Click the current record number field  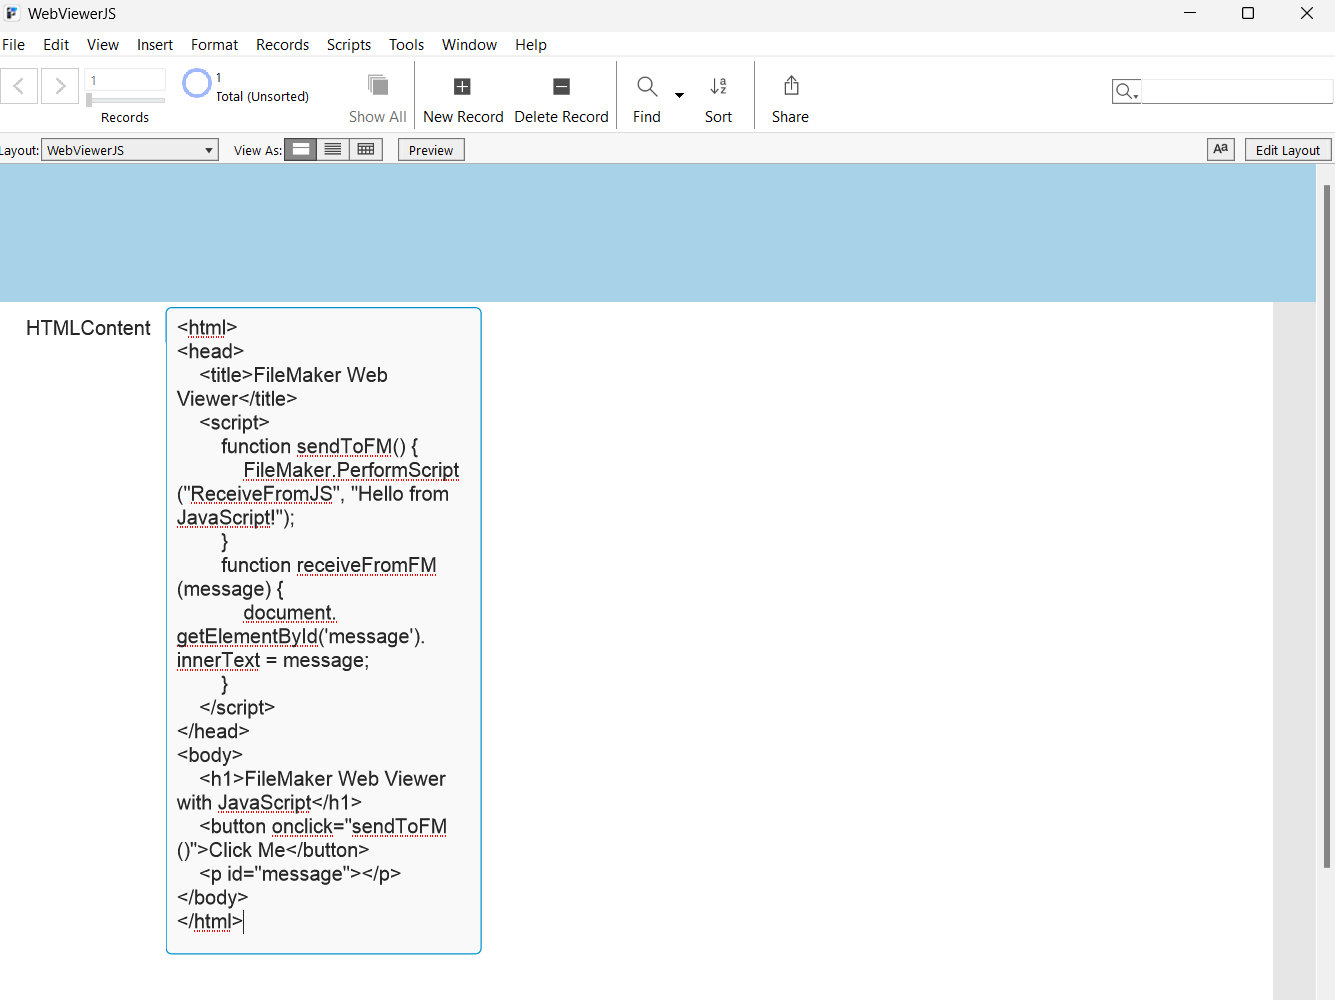point(126,80)
